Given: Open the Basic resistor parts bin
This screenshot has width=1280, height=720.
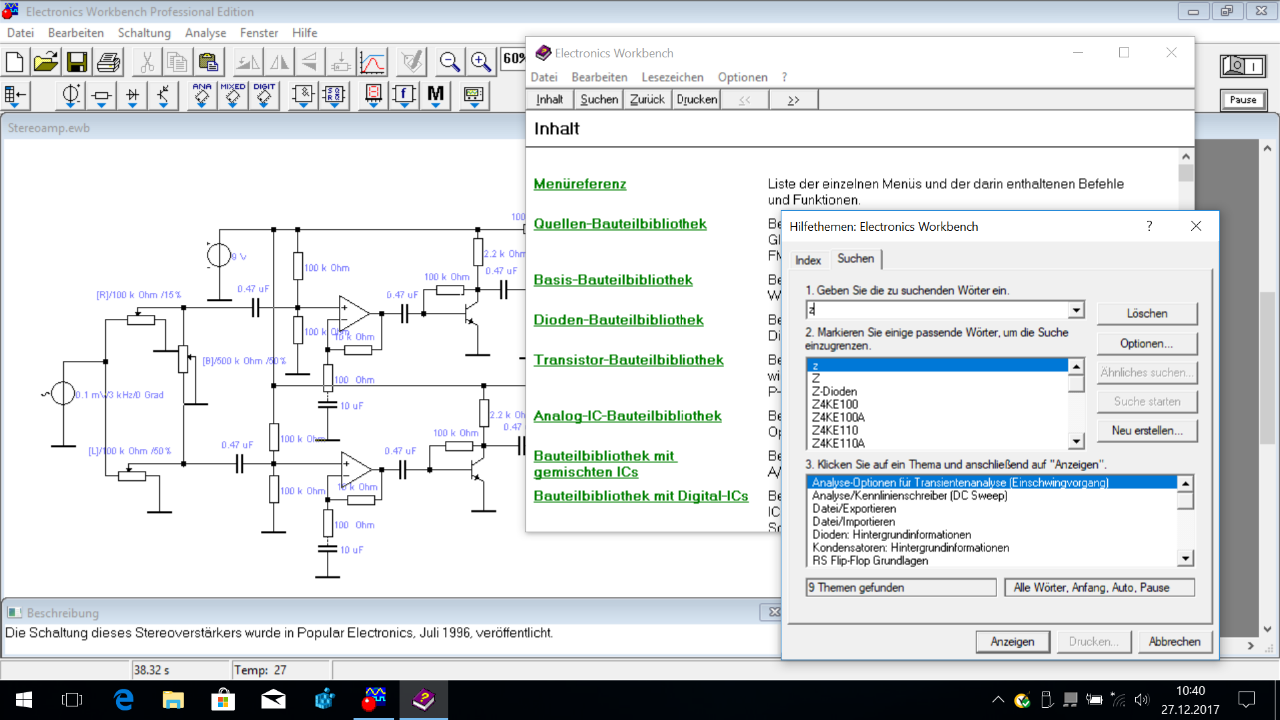Looking at the screenshot, I should tap(102, 96).
